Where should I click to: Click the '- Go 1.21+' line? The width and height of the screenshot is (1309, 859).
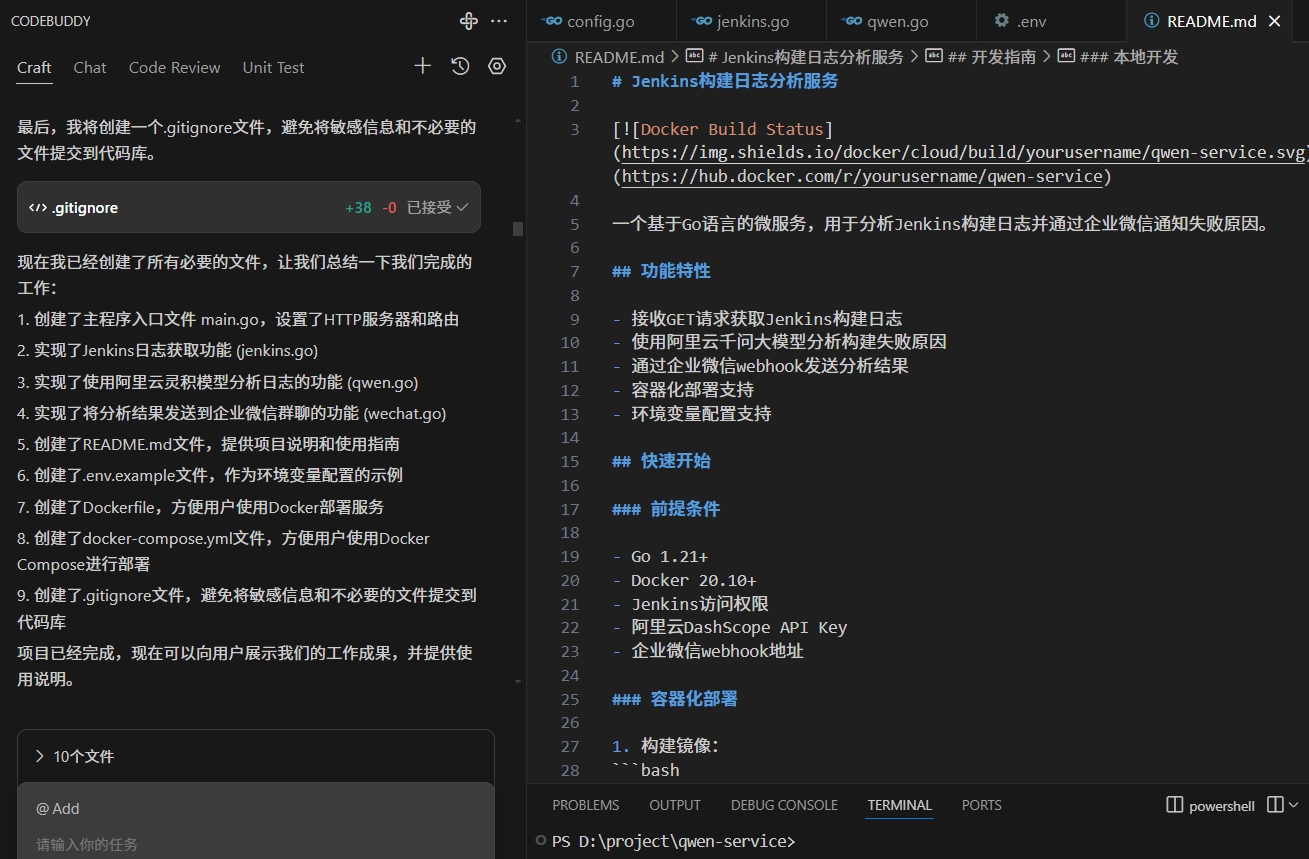tap(660, 556)
